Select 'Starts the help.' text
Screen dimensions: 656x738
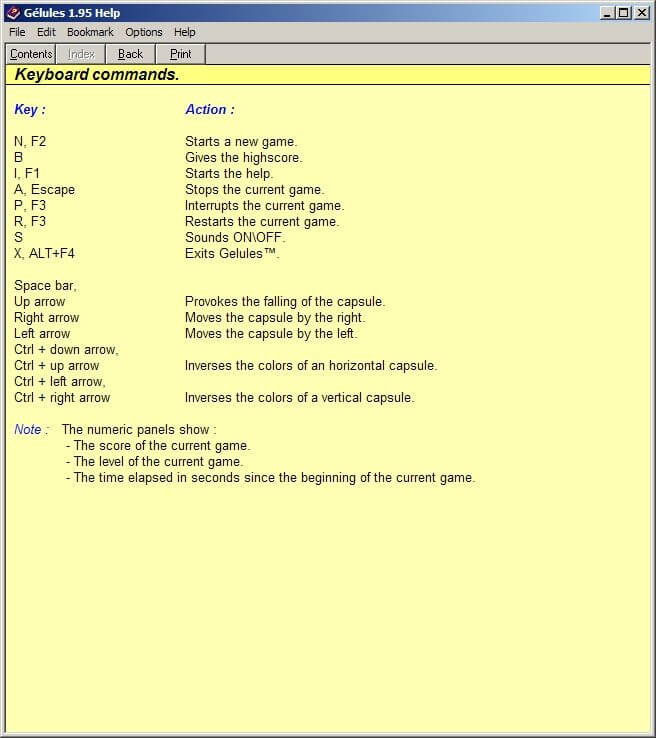point(229,173)
